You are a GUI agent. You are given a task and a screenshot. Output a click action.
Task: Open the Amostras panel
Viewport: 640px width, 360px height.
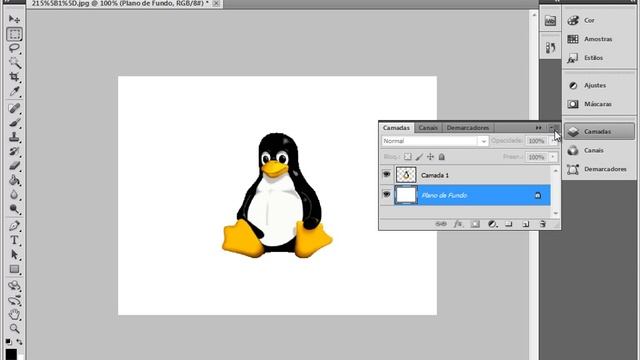pos(599,39)
